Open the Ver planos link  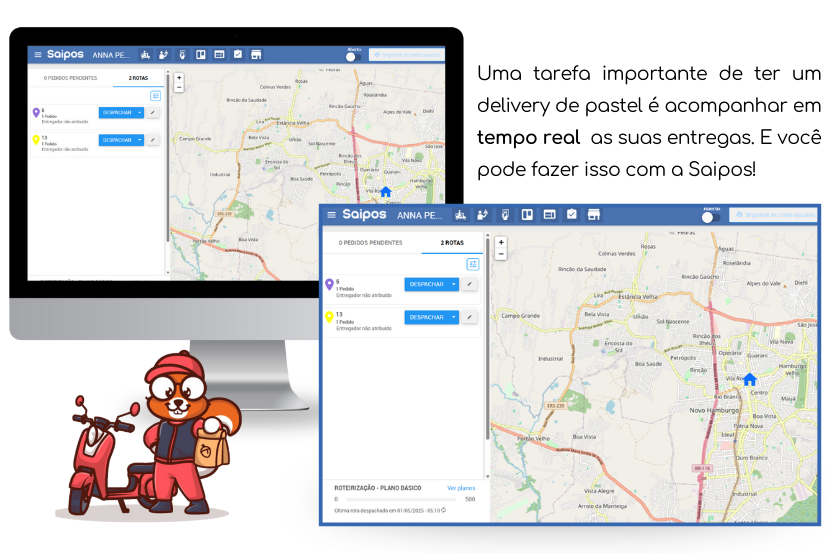(461, 488)
